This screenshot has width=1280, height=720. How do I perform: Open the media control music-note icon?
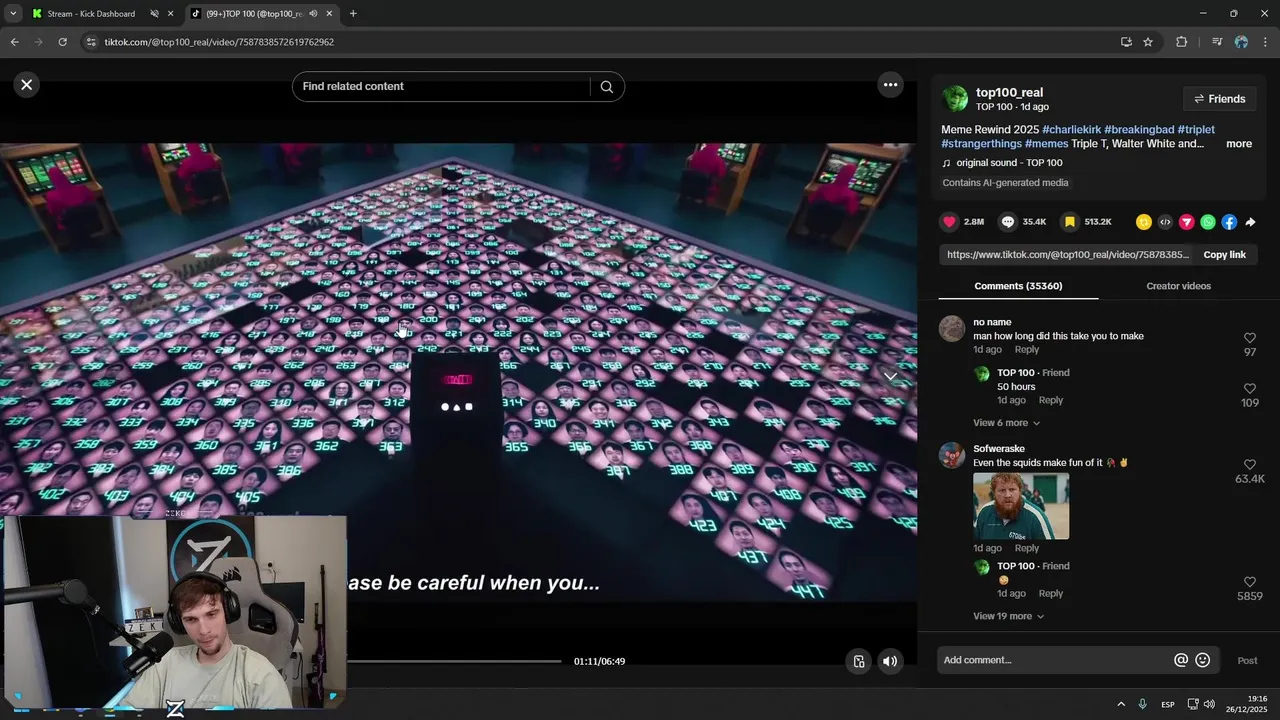click(1216, 42)
